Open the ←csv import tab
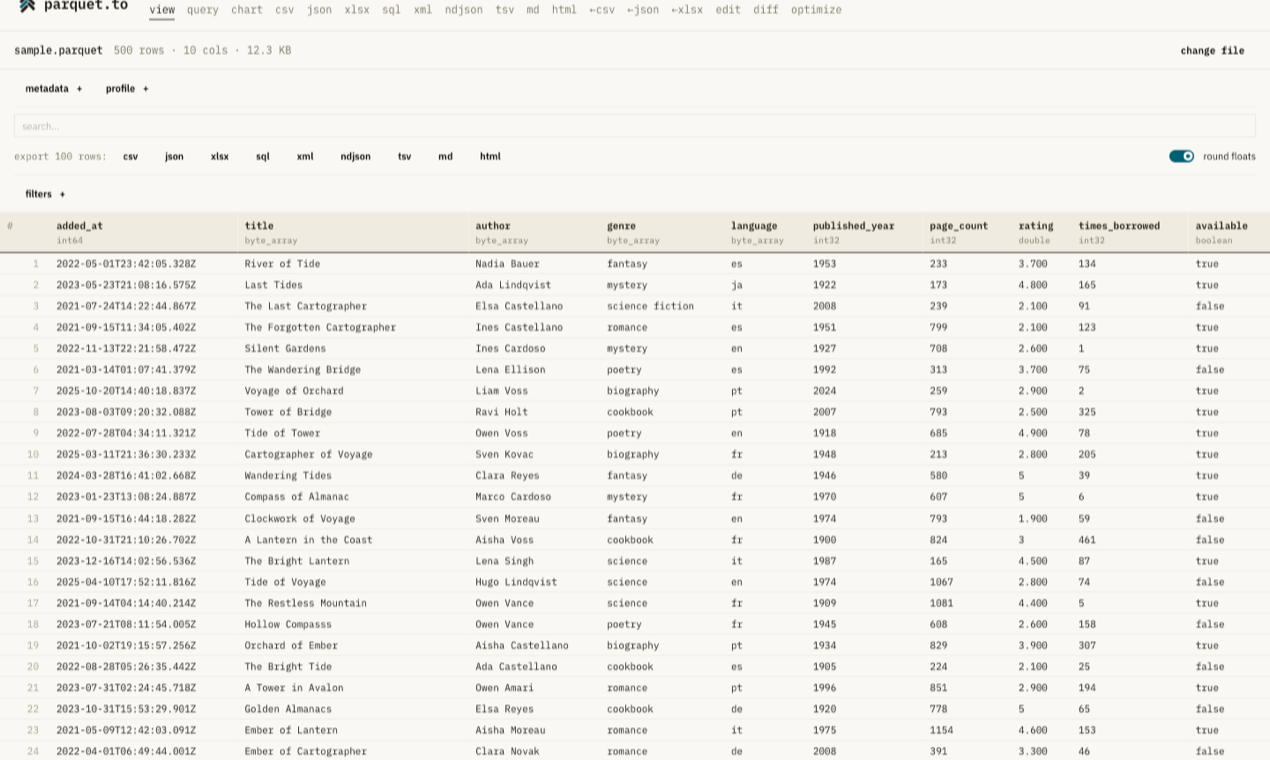The width and height of the screenshot is (1270, 760). point(602,10)
